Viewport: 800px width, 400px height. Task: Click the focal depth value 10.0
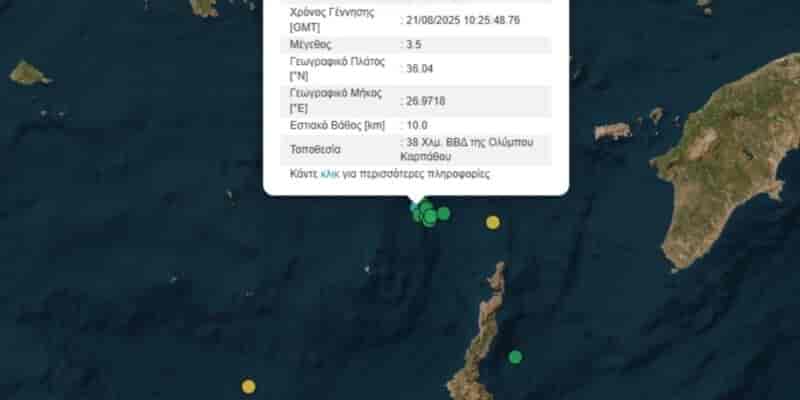pyautogui.click(x=416, y=125)
